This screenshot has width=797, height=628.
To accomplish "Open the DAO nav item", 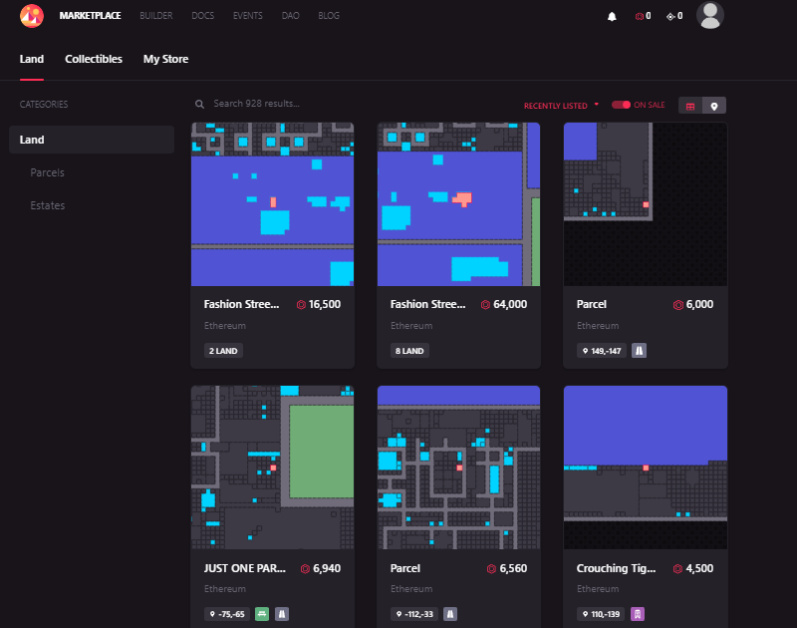I will tap(290, 16).
